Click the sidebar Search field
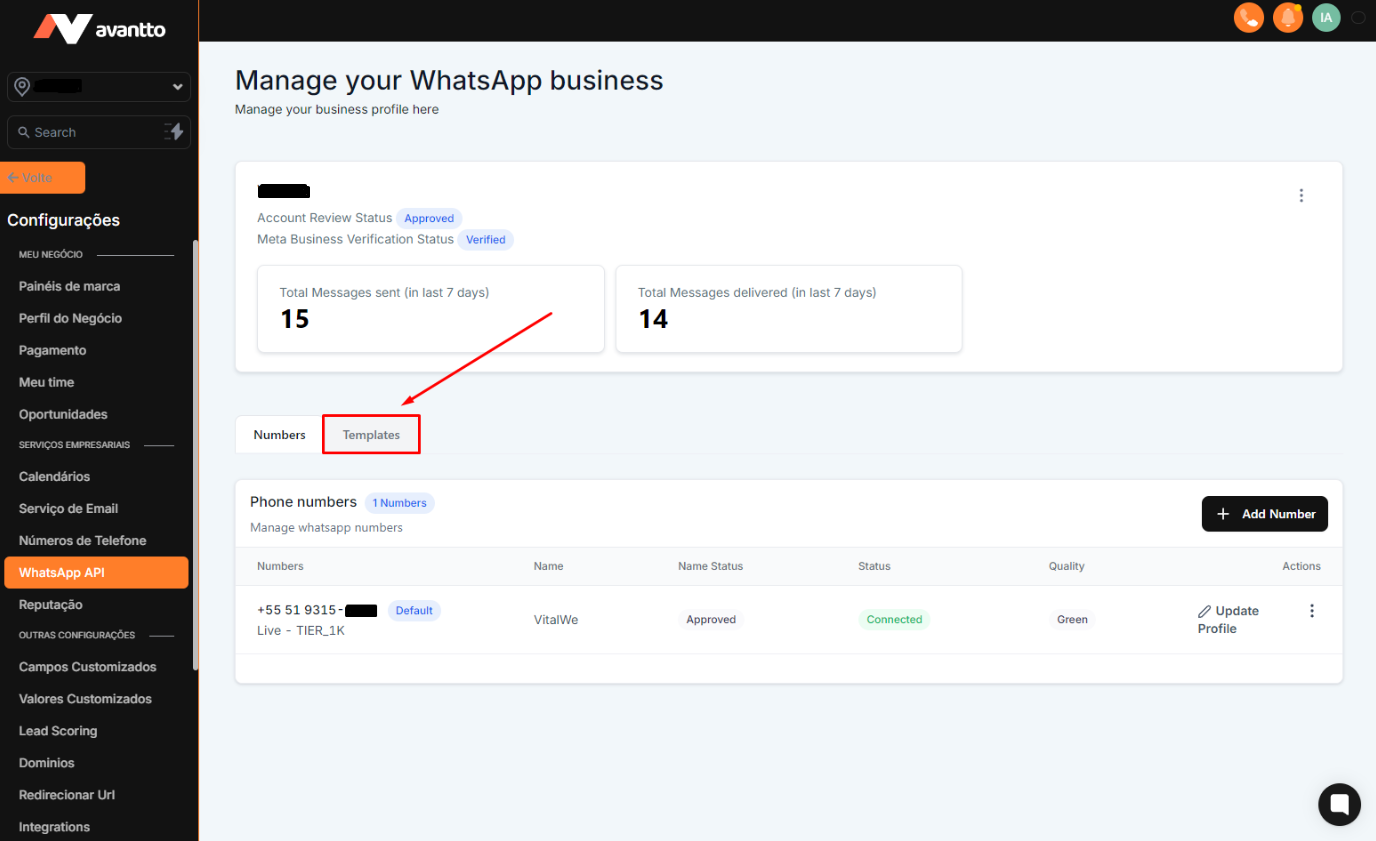This screenshot has width=1376, height=841. point(85,132)
